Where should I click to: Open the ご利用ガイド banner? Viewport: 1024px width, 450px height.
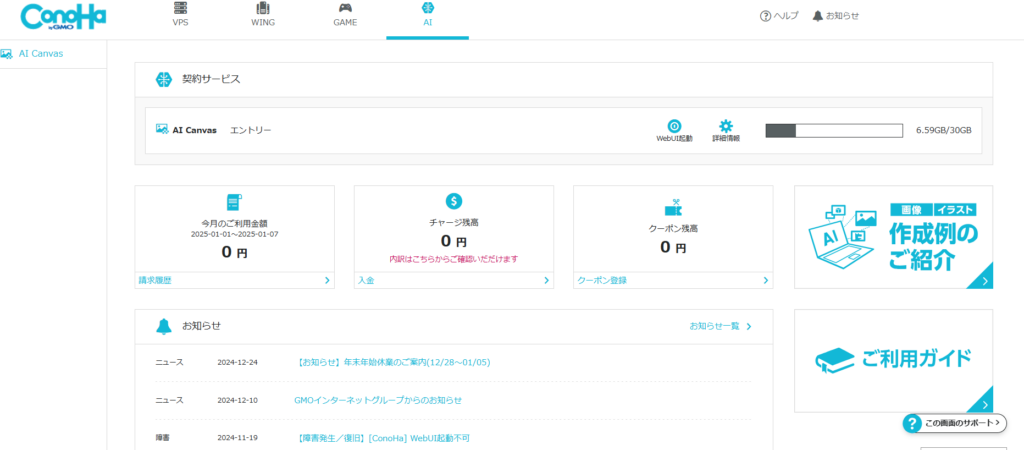point(893,361)
